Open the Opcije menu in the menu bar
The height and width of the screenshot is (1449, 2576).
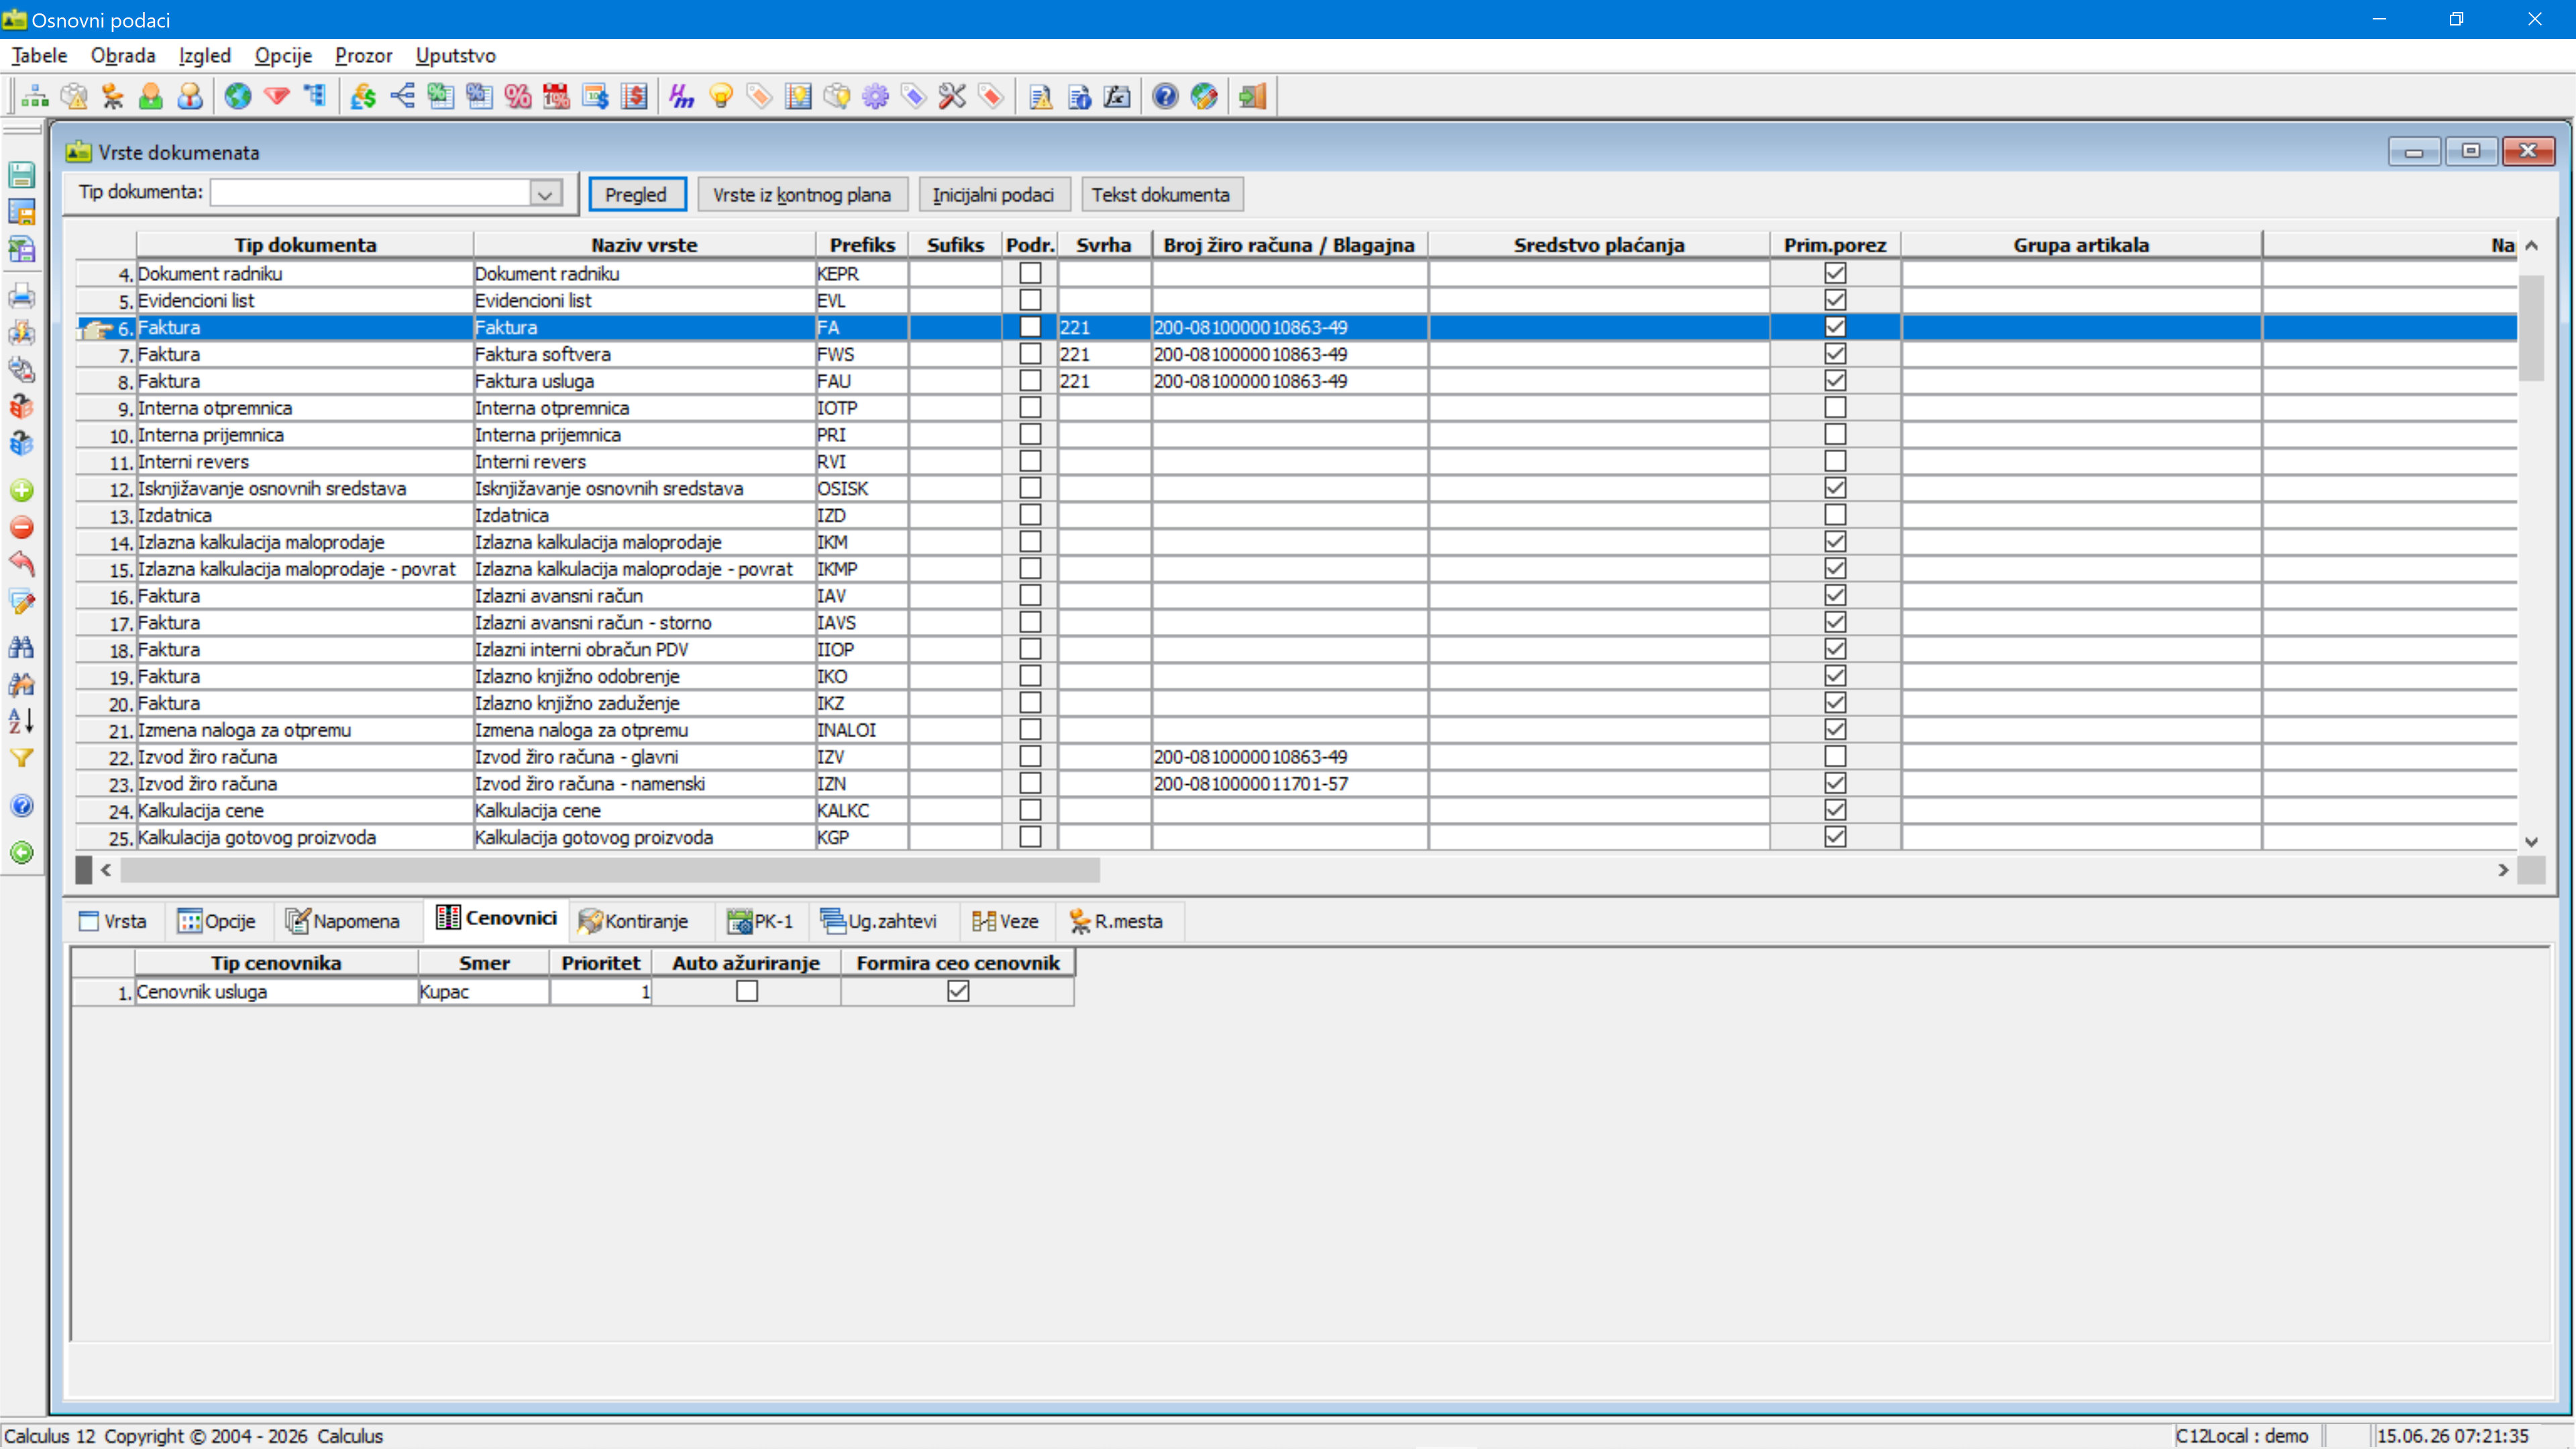[283, 55]
